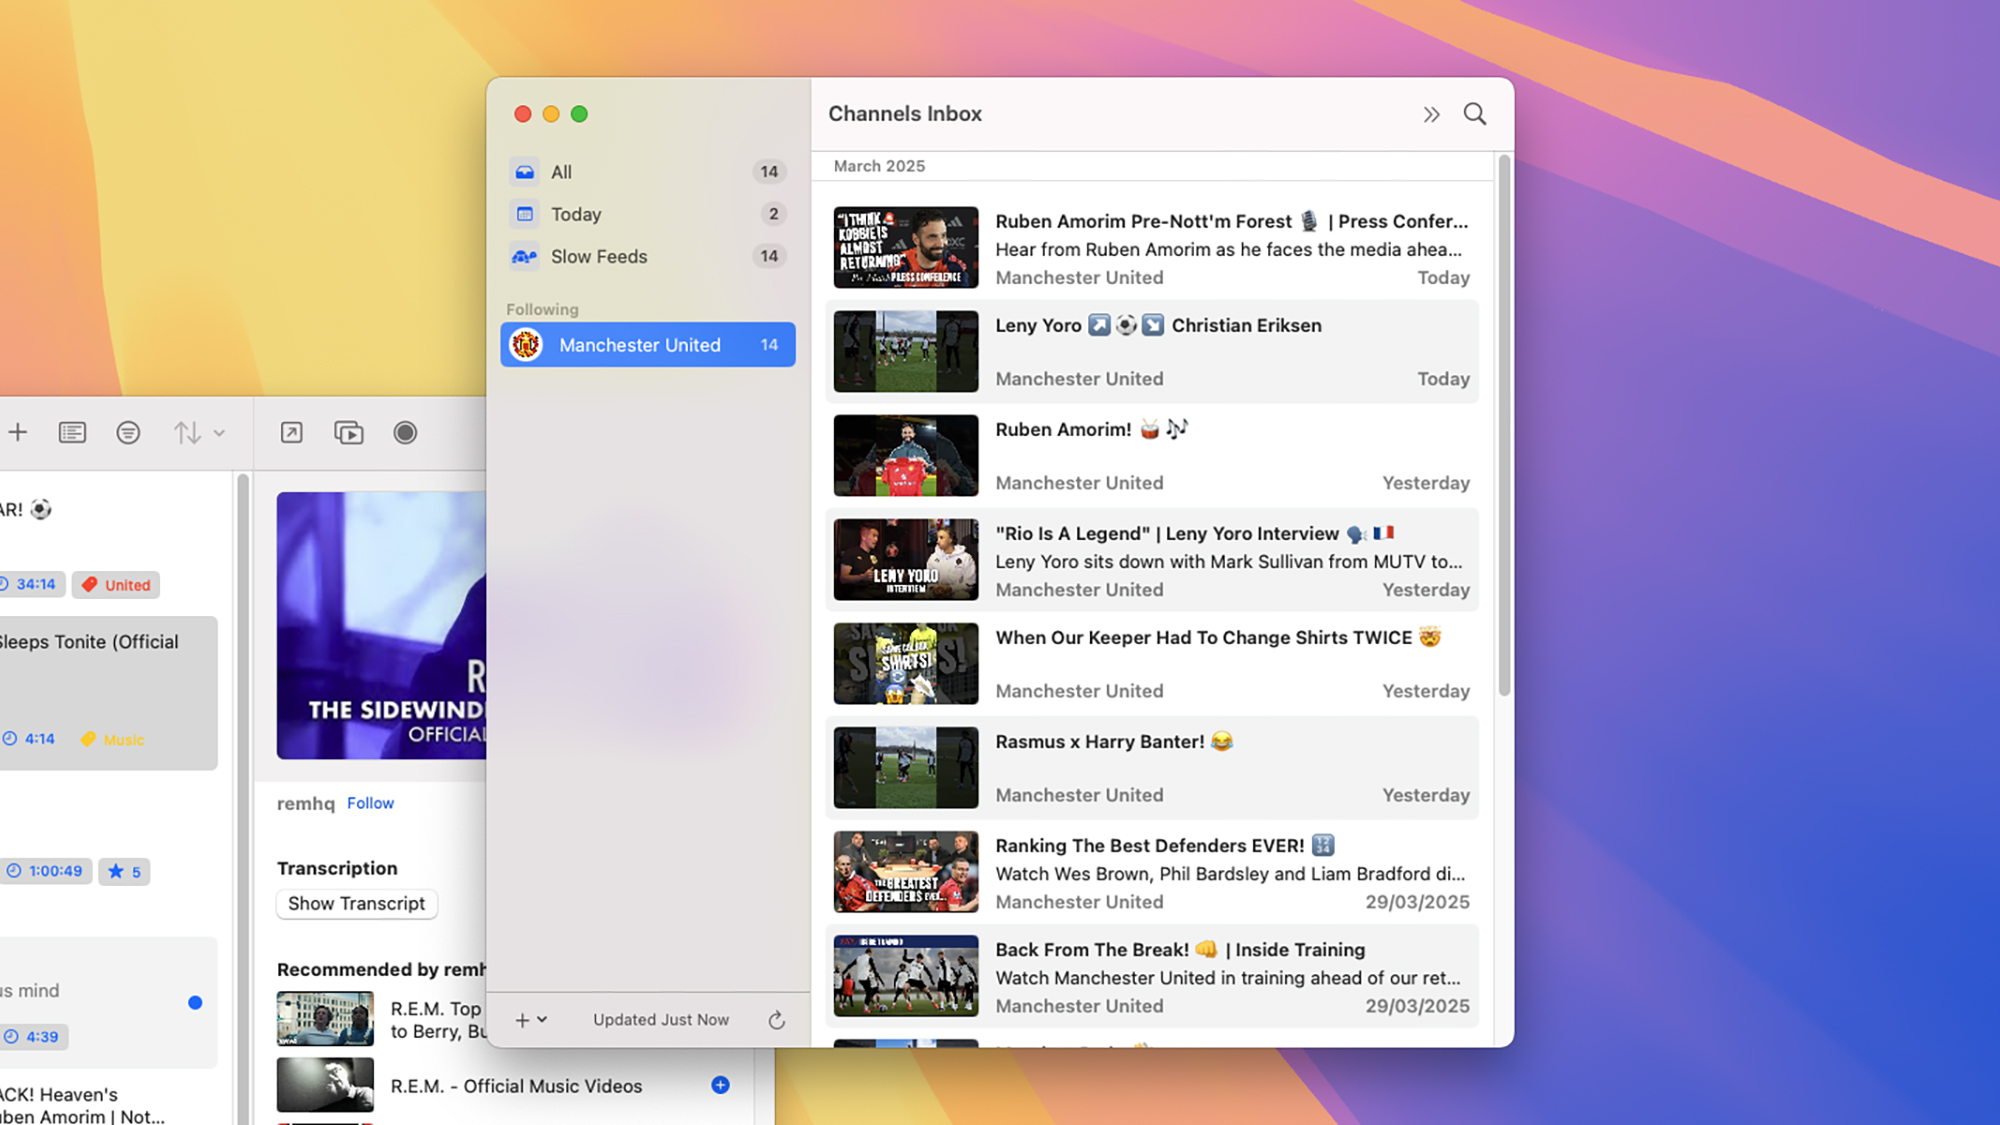Click the list view layout icon
2000x1125 pixels.
72,433
